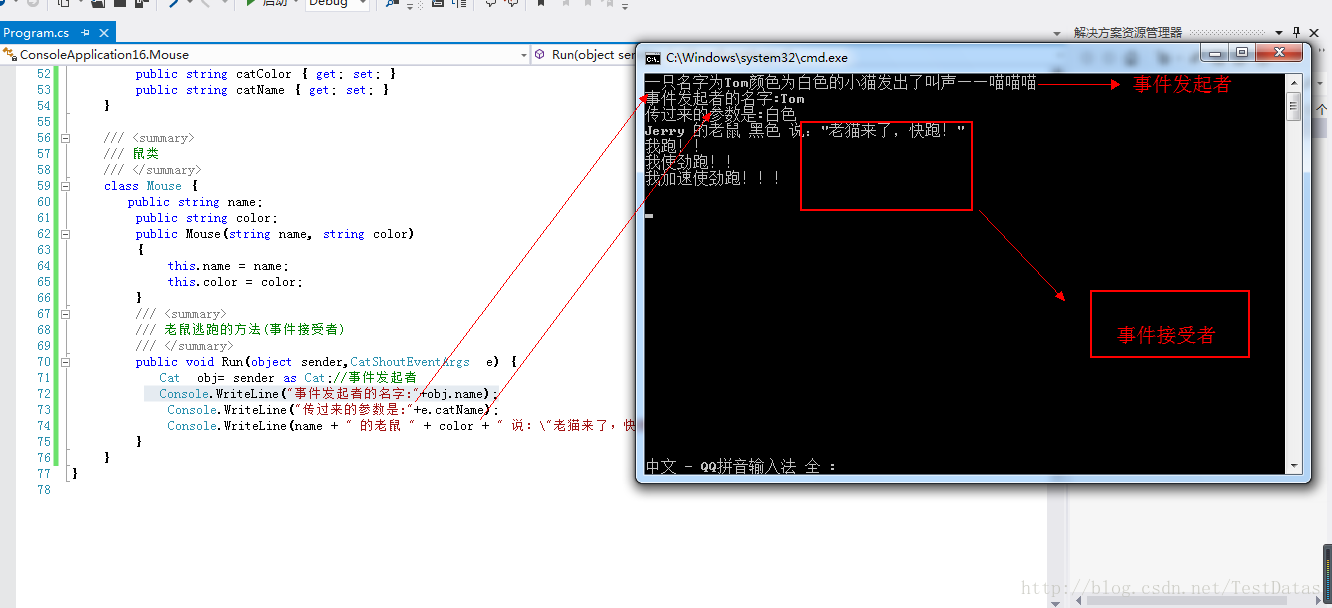1332x608 pixels.
Task: Click code line 'this.color = color;'
Action: pyautogui.click(x=235, y=282)
